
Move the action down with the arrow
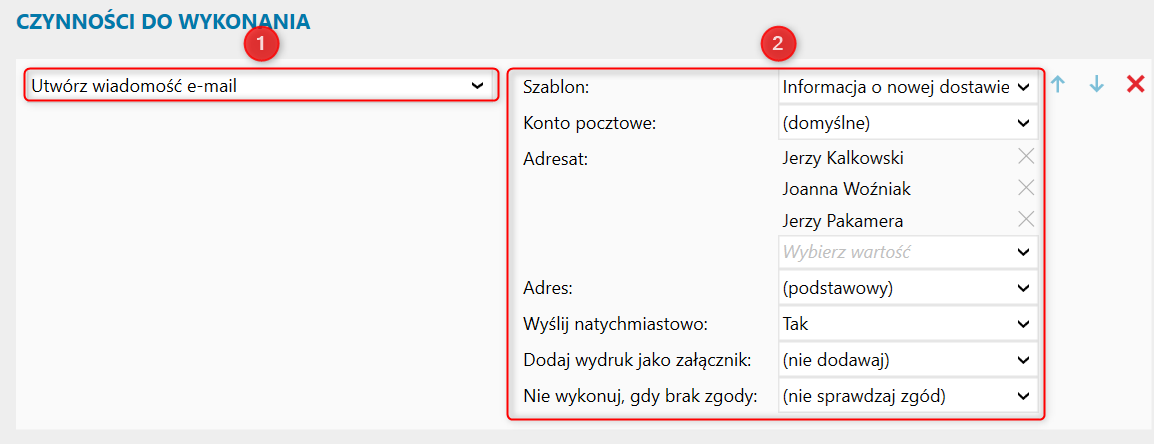coord(1096,85)
